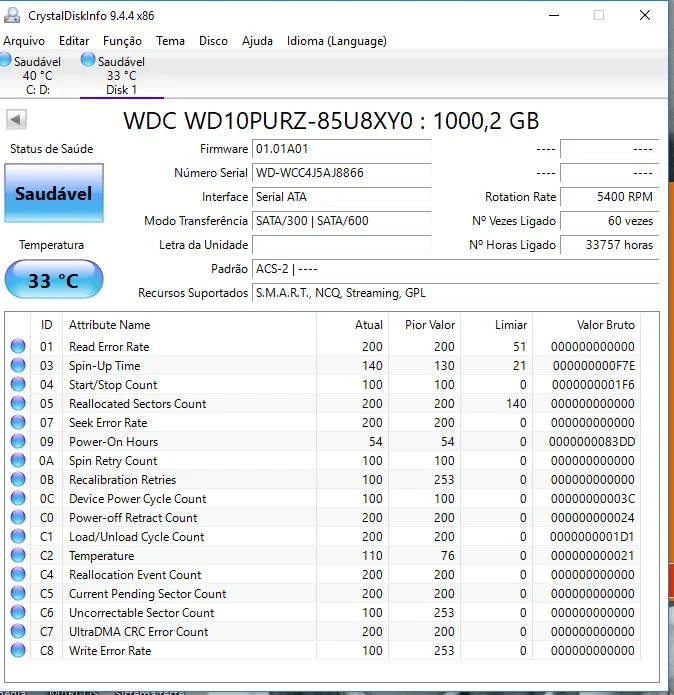Screen dimensions: 674x695
Task: Click status orb for Uncorrectable Sector Count
Action: coord(18,613)
